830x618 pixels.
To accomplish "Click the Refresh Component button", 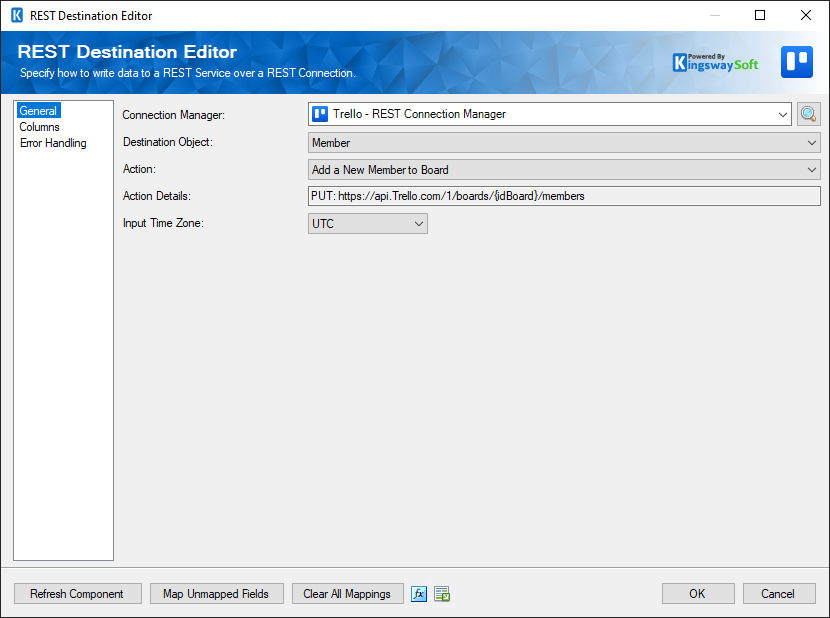I will (x=78, y=594).
